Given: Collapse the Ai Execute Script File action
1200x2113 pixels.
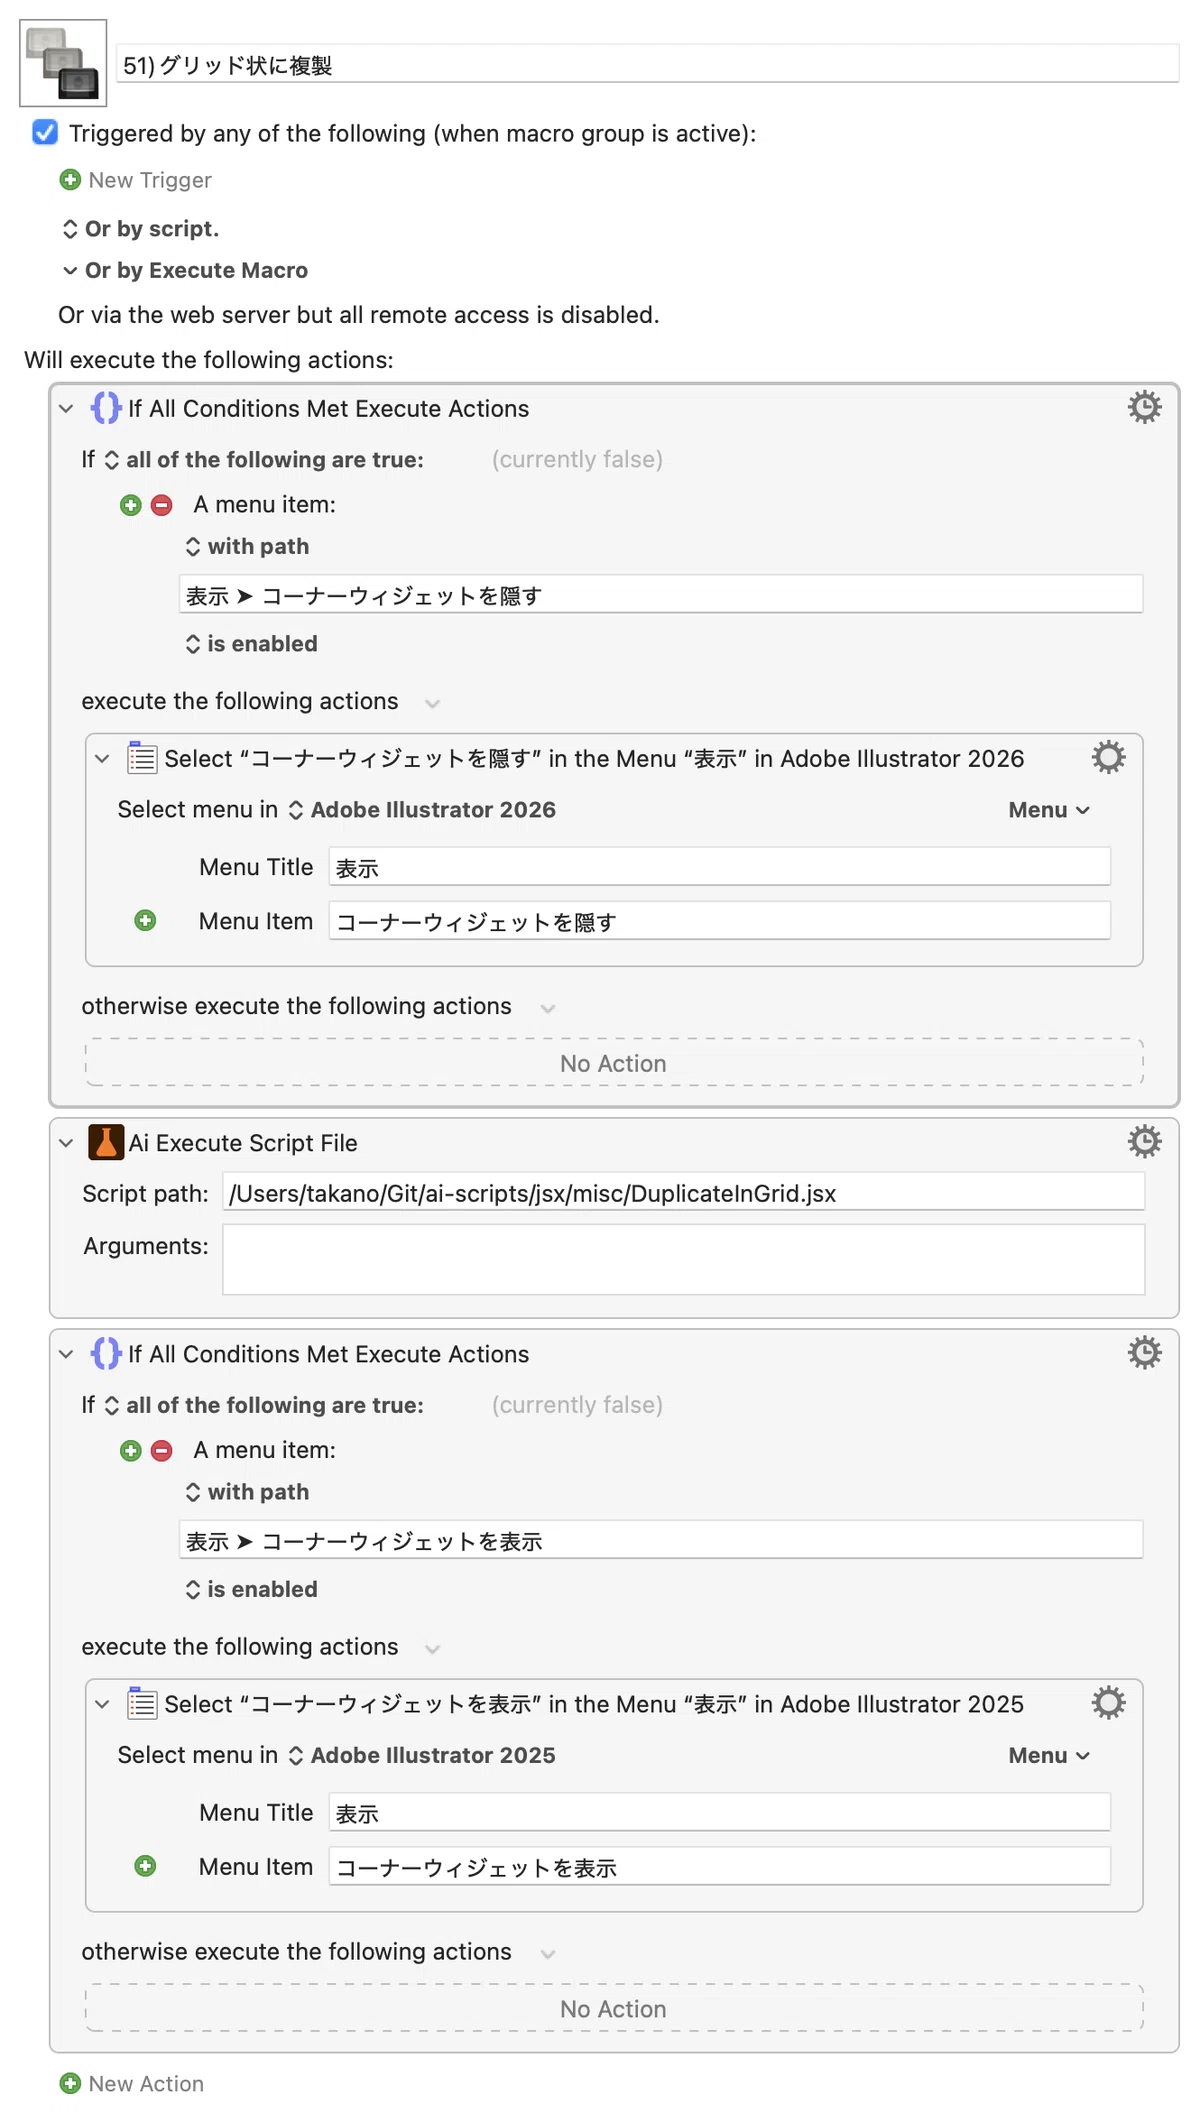Looking at the screenshot, I should [66, 1142].
